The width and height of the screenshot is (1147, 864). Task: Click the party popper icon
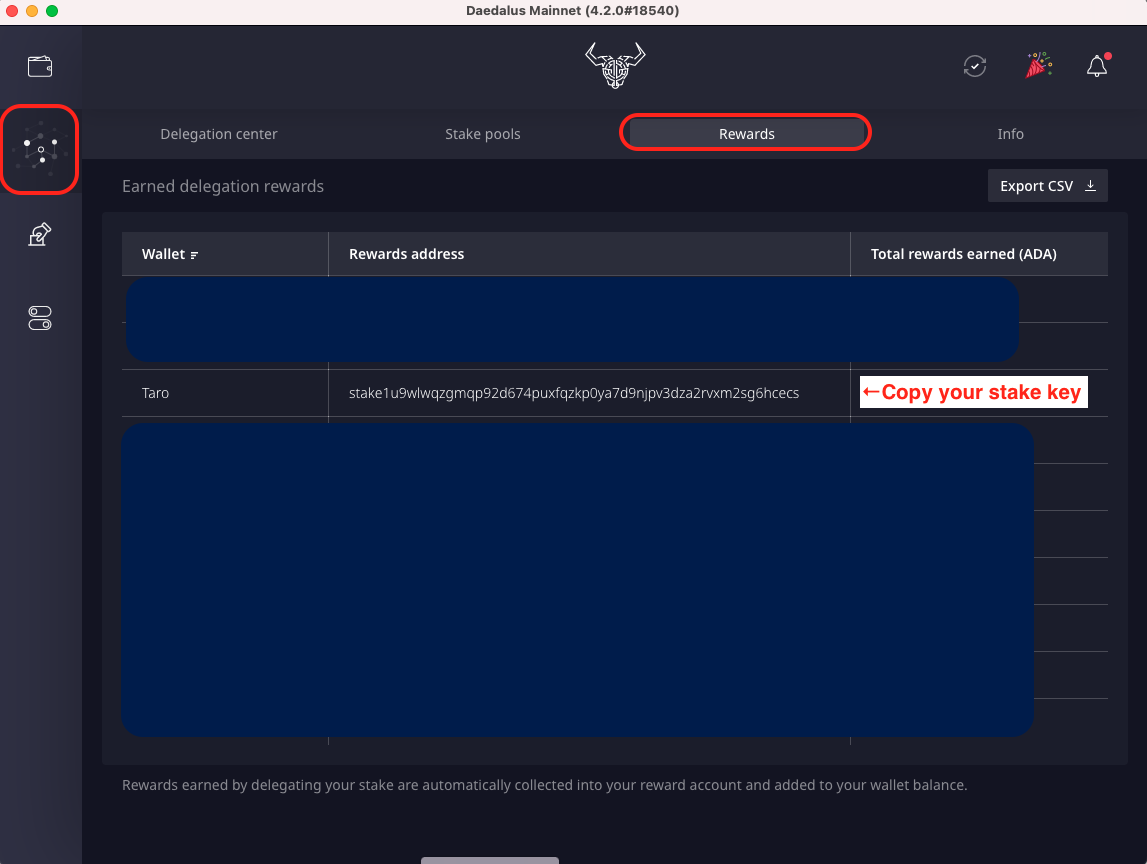[x=1036, y=66]
